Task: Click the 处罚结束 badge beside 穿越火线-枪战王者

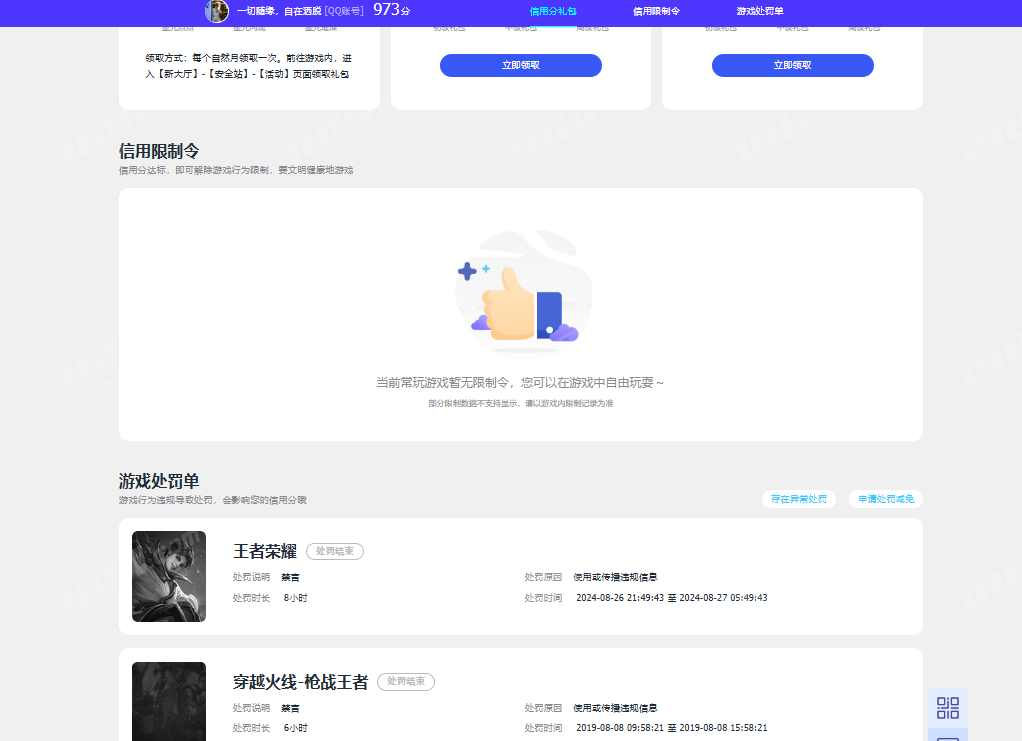Action: (406, 682)
